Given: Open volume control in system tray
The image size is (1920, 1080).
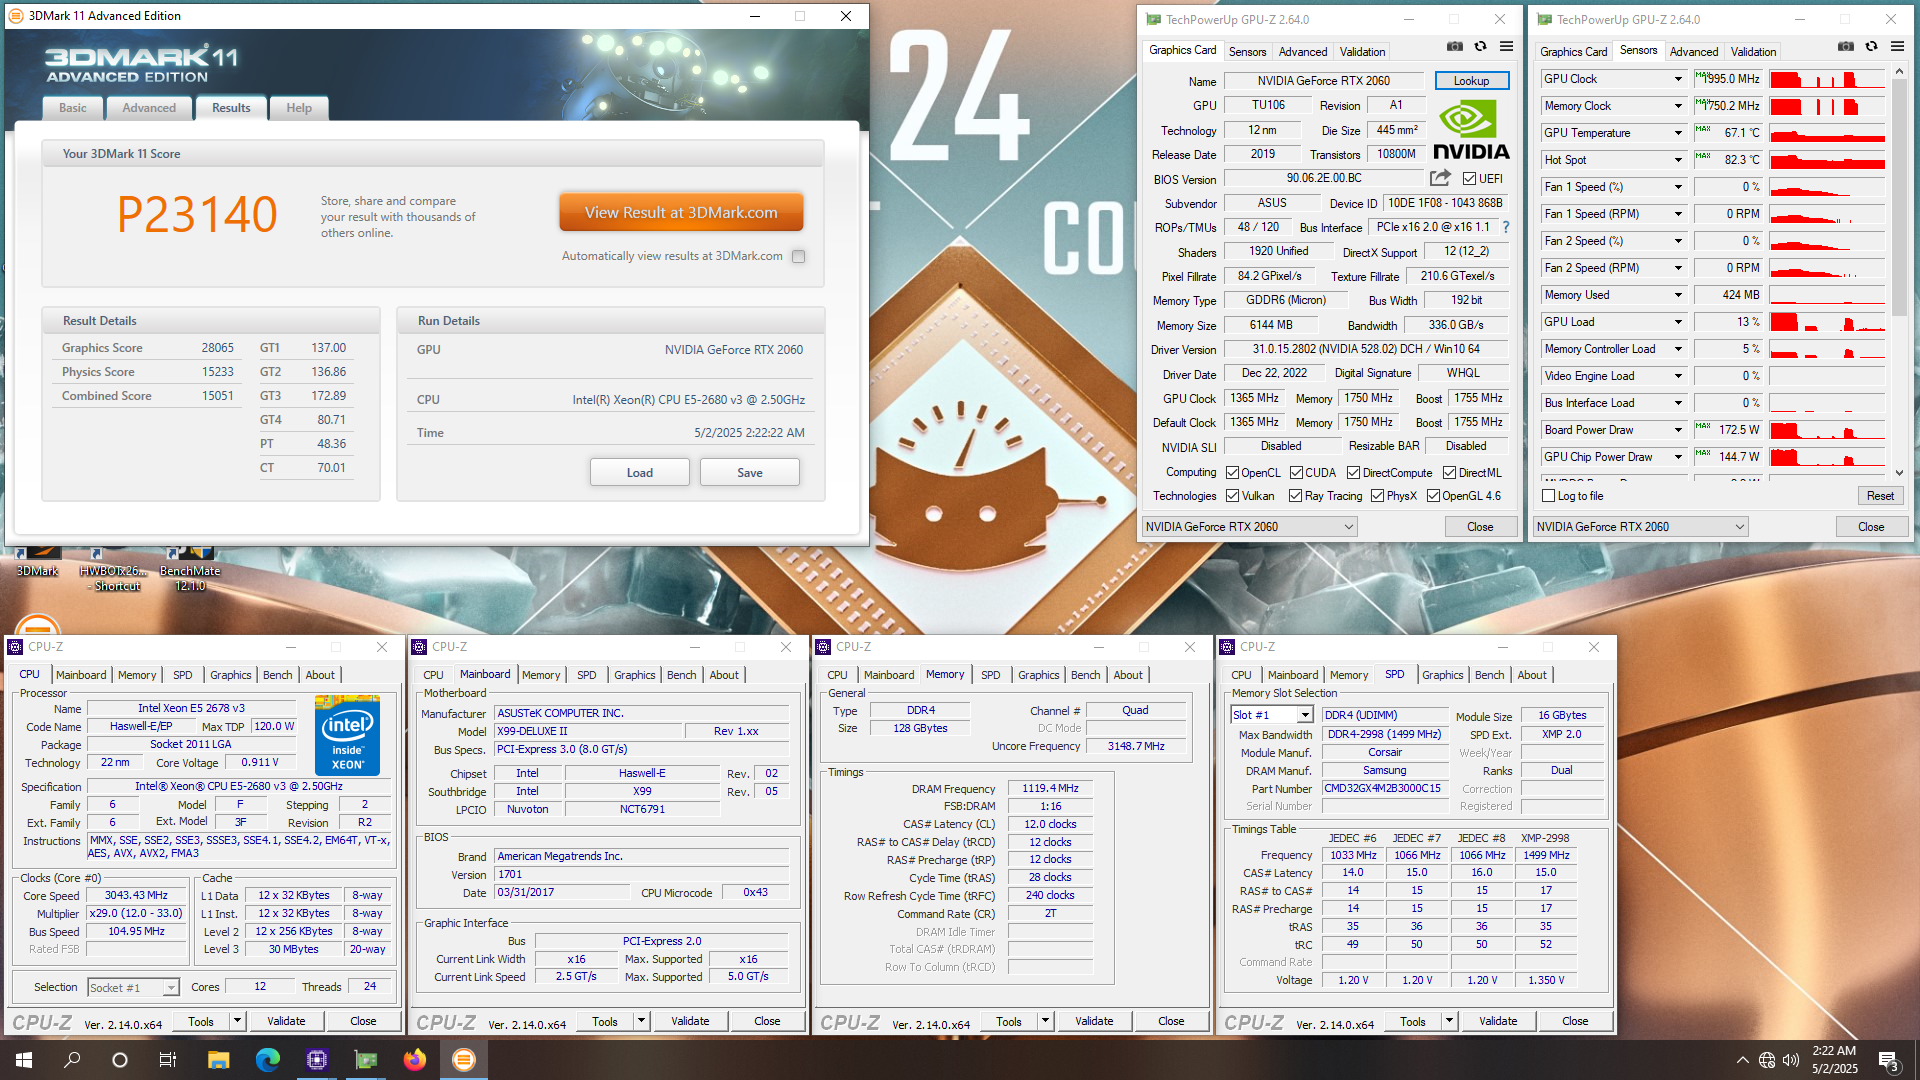Looking at the screenshot, I should 1790,1060.
